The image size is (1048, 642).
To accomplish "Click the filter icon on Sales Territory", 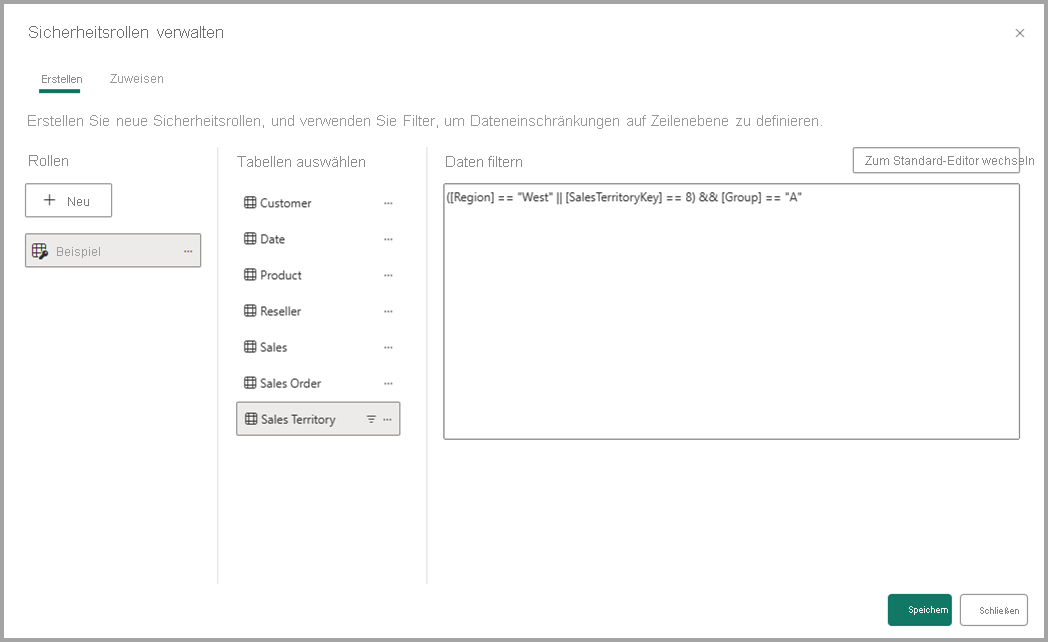I will [x=371, y=420].
